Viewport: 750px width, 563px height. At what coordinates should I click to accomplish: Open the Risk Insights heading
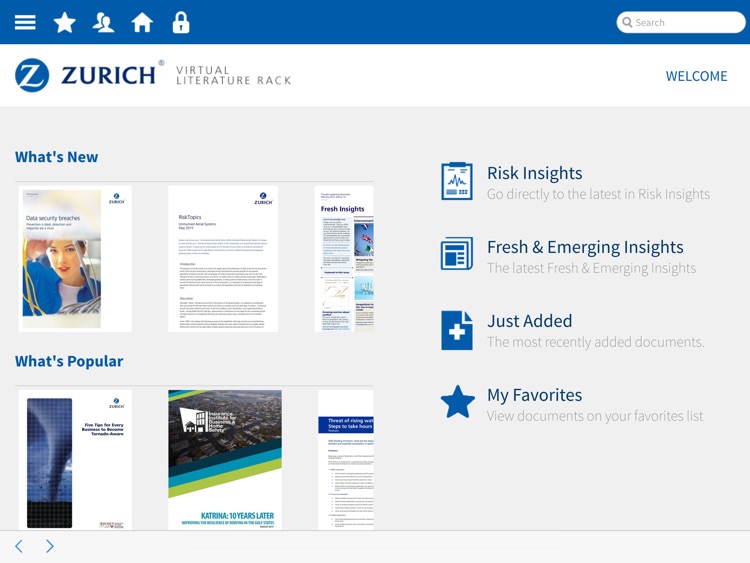tap(534, 173)
